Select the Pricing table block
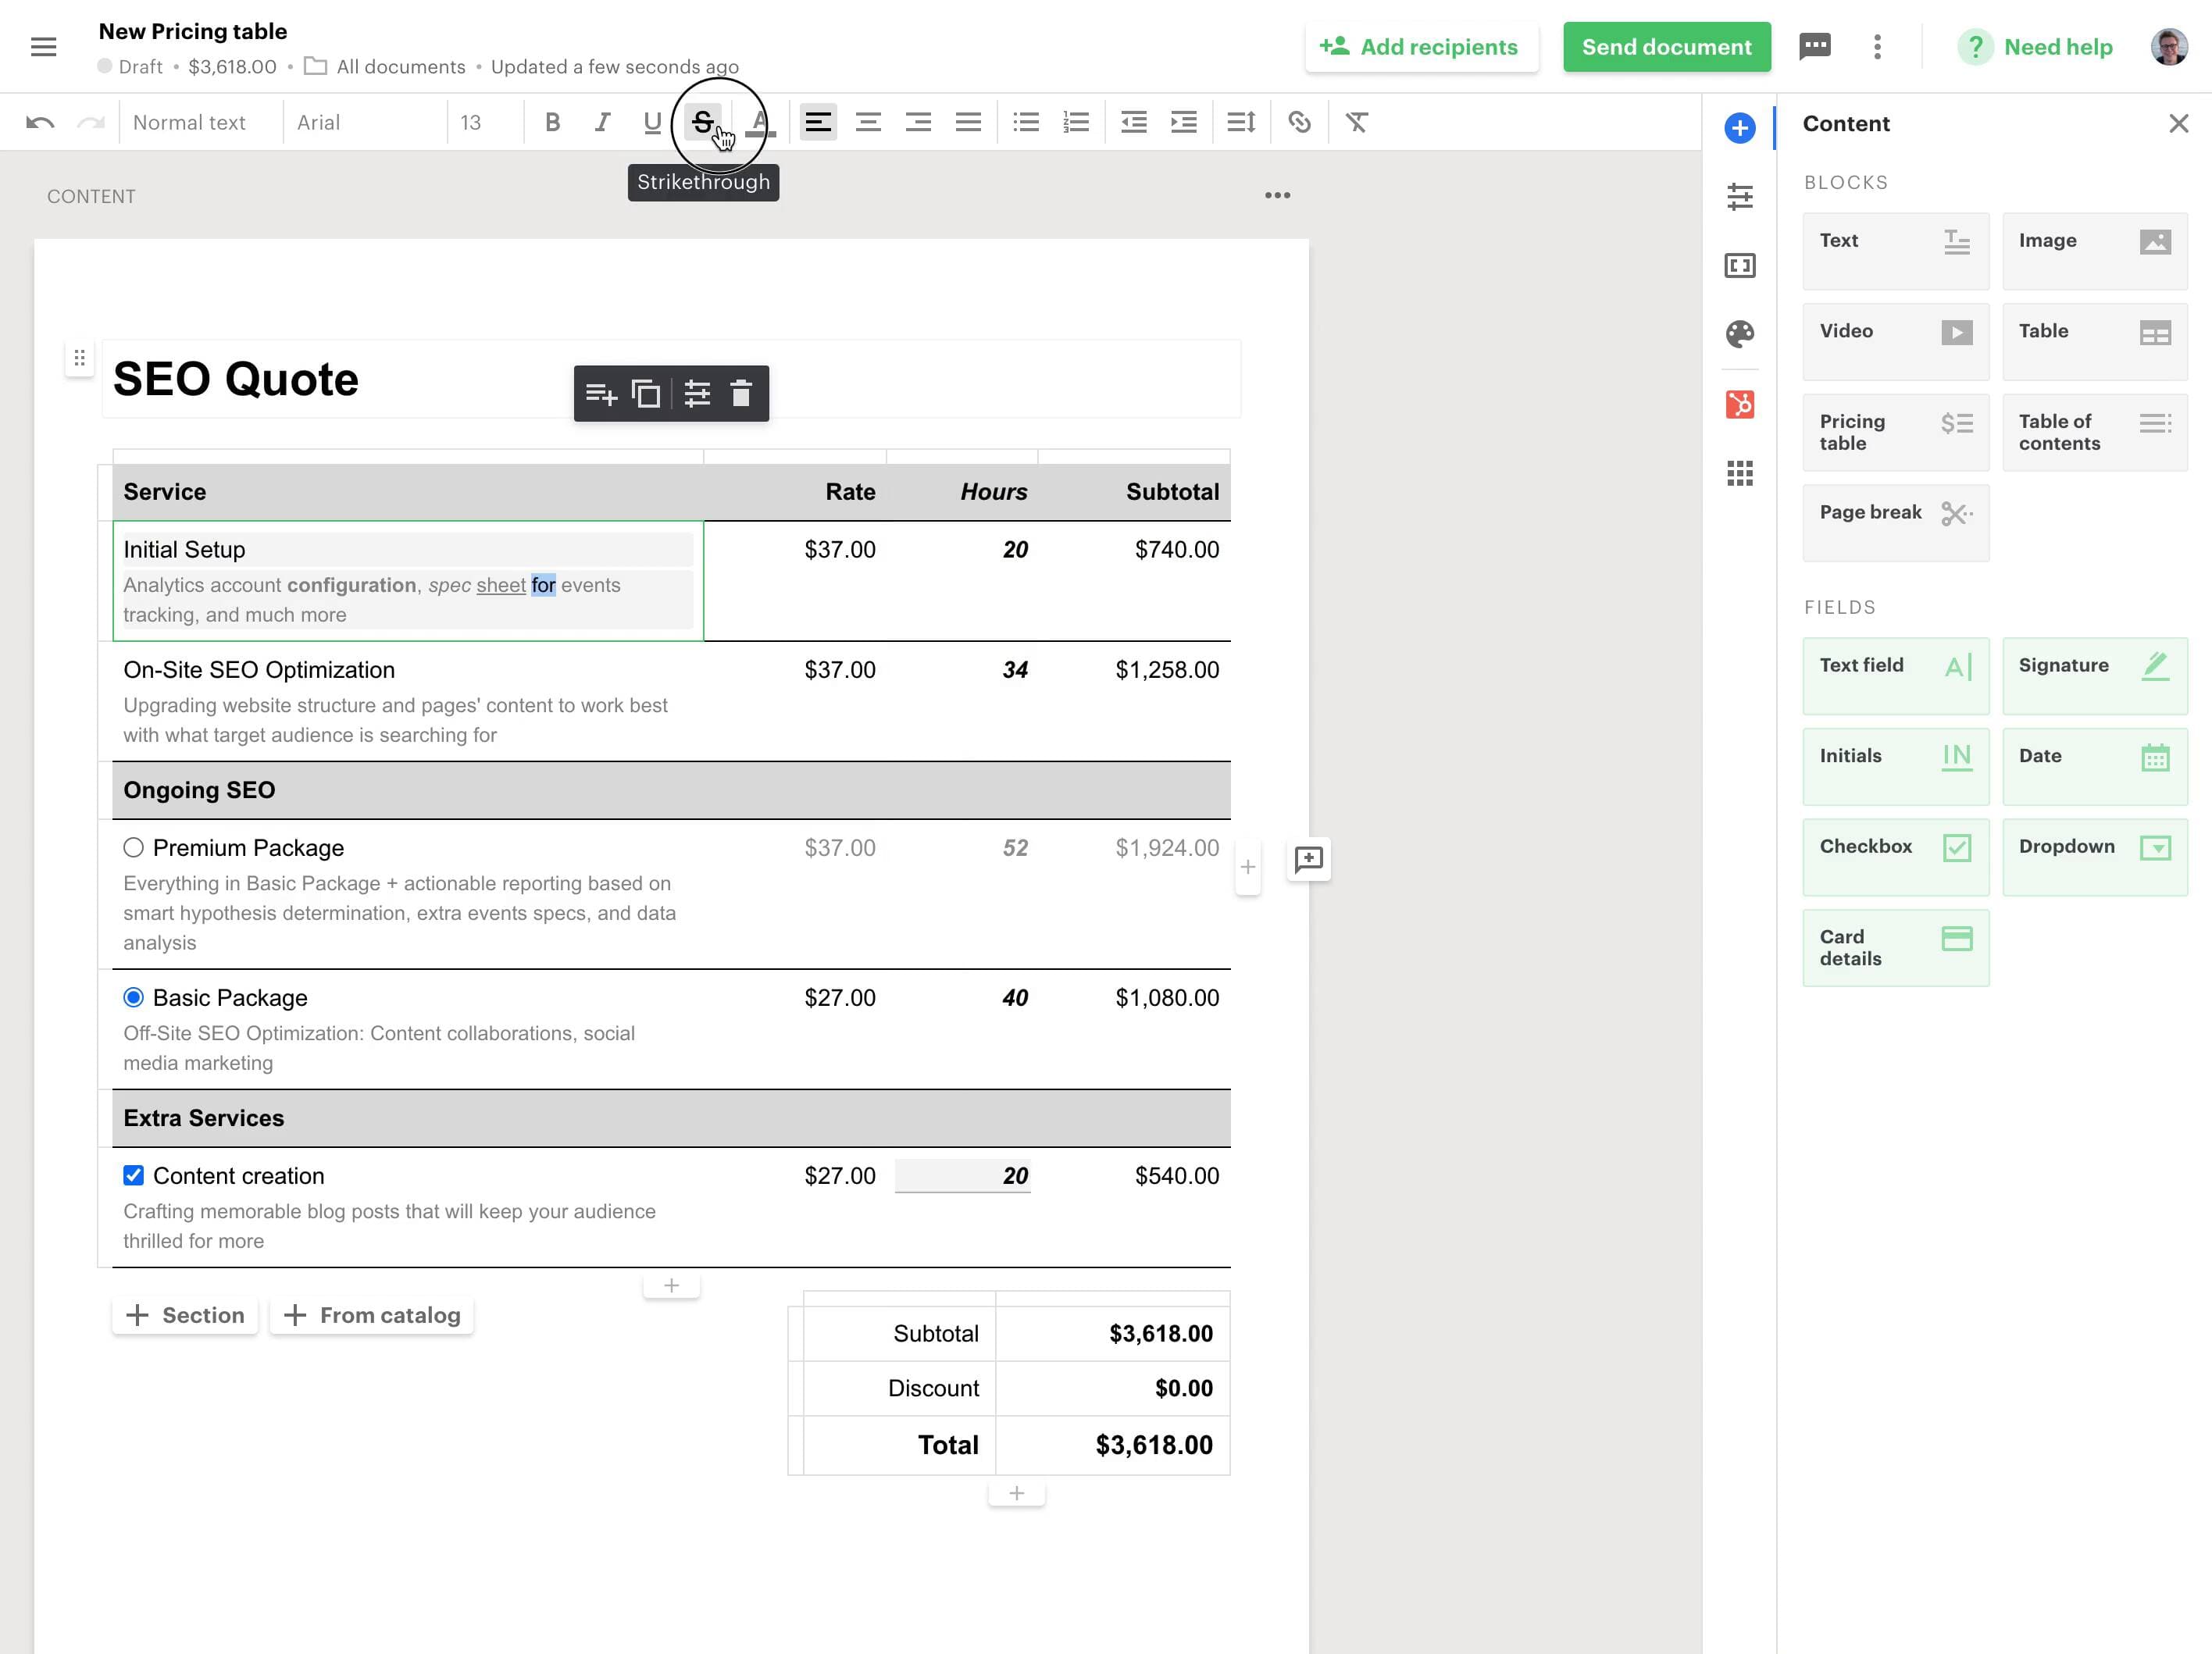This screenshot has width=2212, height=1654. (1895, 432)
